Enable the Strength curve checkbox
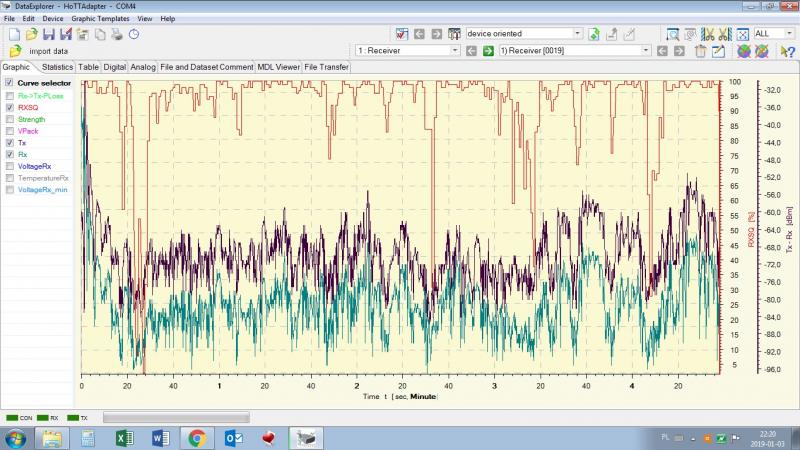The image size is (800, 450). click(x=10, y=119)
